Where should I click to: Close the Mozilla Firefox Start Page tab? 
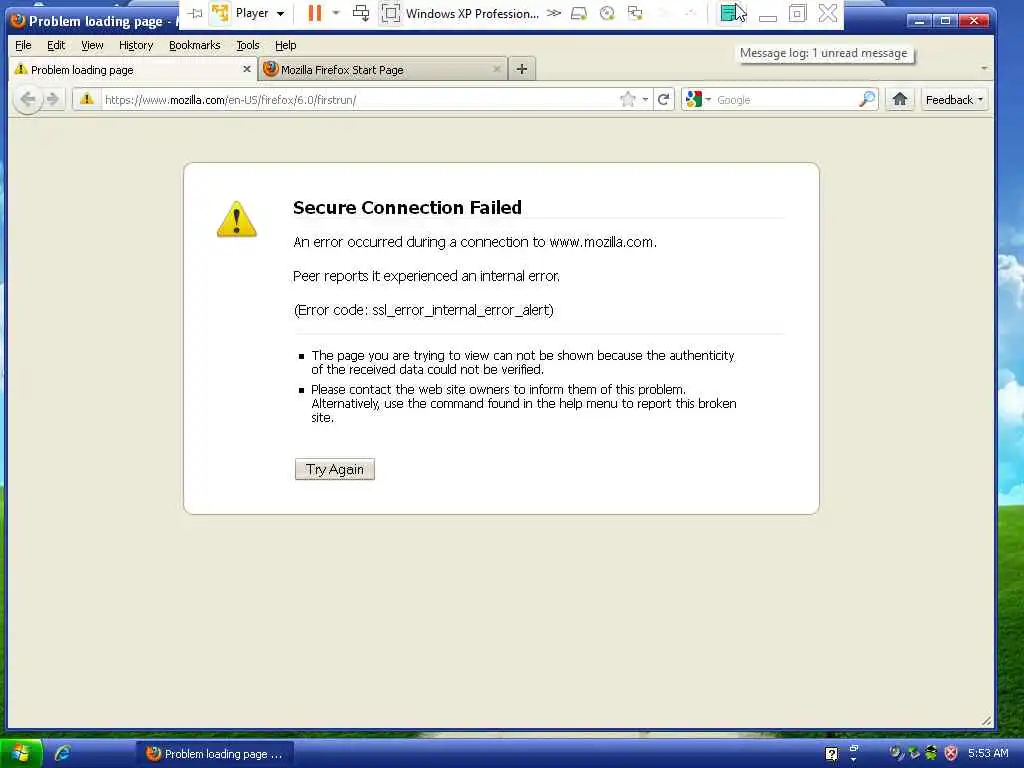[496, 69]
